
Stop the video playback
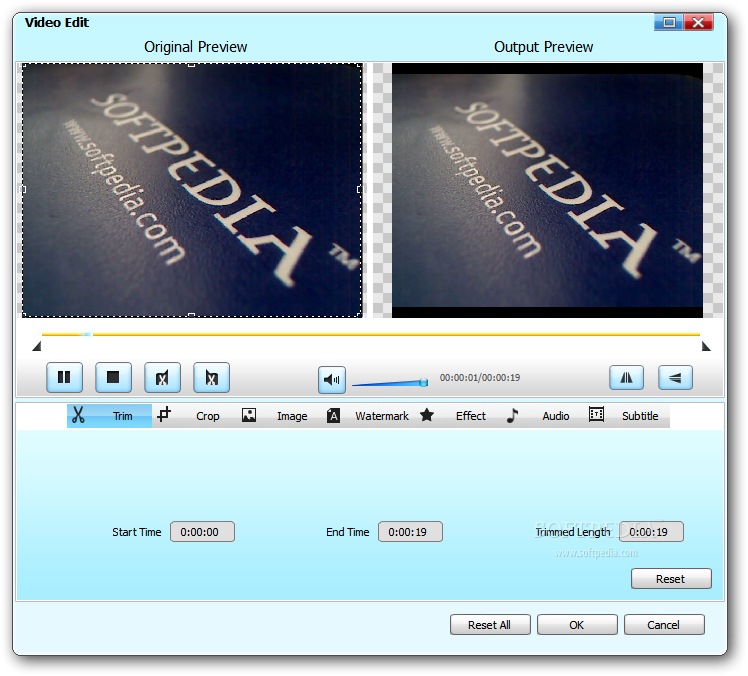pyautogui.click(x=113, y=377)
